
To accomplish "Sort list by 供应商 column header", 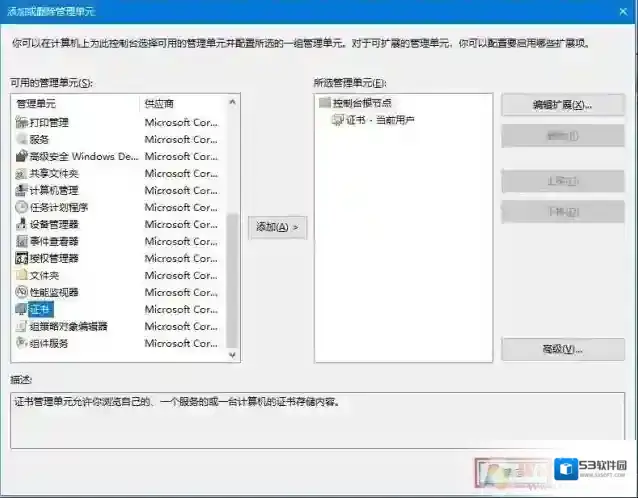I will click(x=182, y=103).
